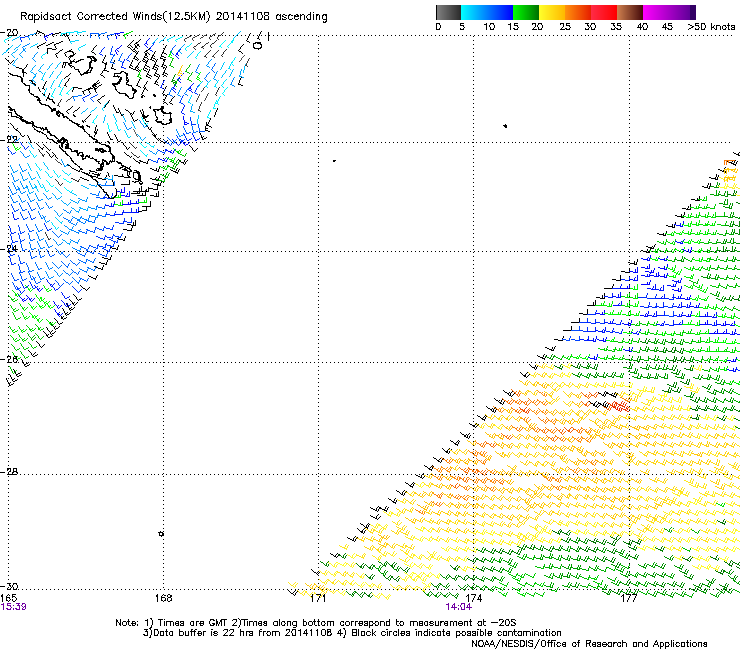Click the '177' longitude axis label
Screen dimensions: 740x650
pos(629,598)
